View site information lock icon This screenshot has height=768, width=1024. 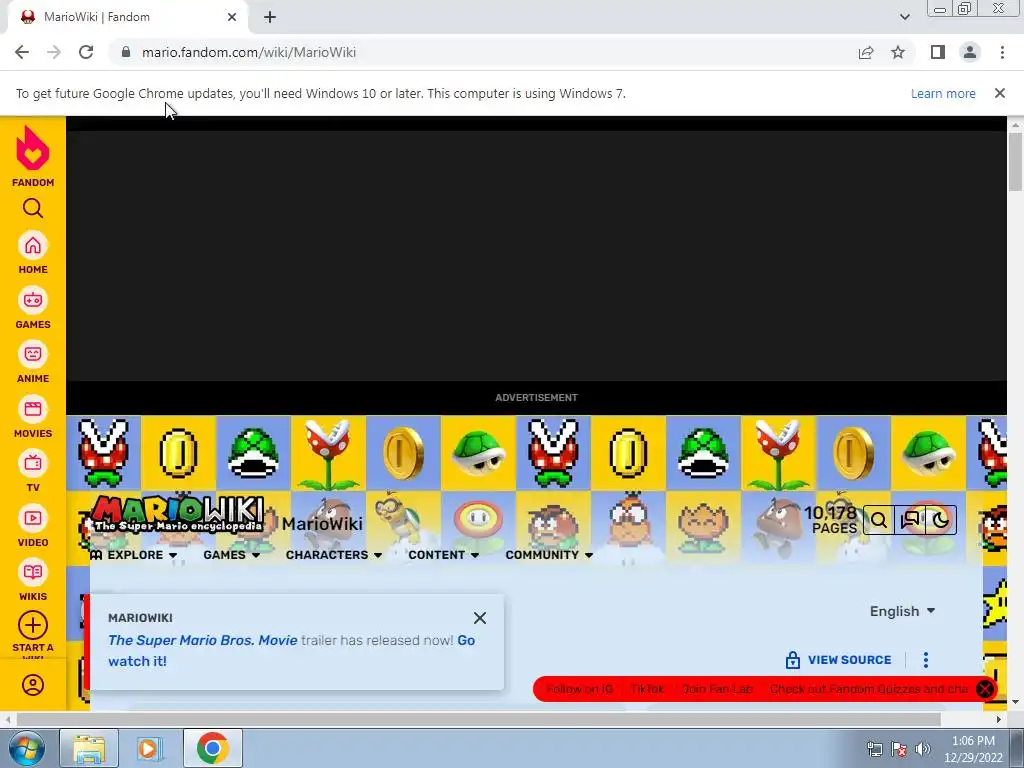coord(125,52)
